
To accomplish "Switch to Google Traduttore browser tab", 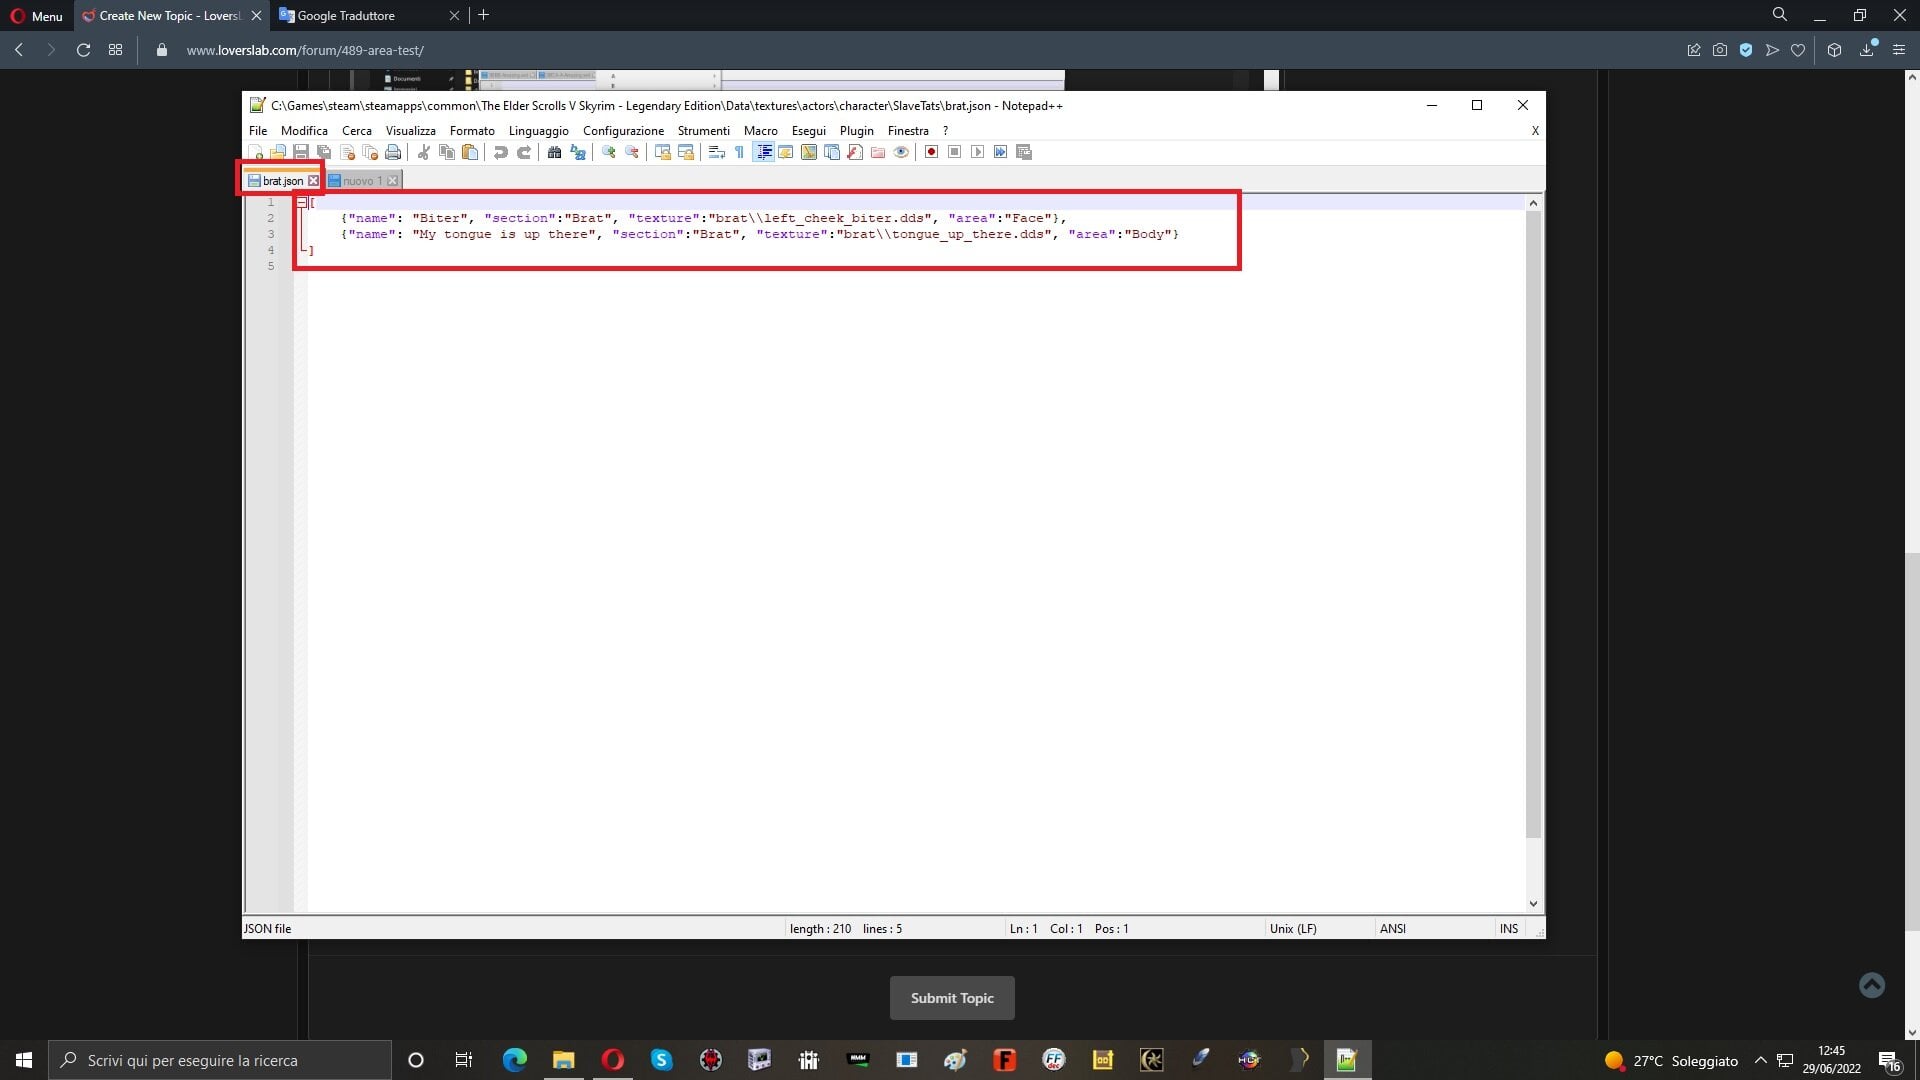I will pos(370,15).
